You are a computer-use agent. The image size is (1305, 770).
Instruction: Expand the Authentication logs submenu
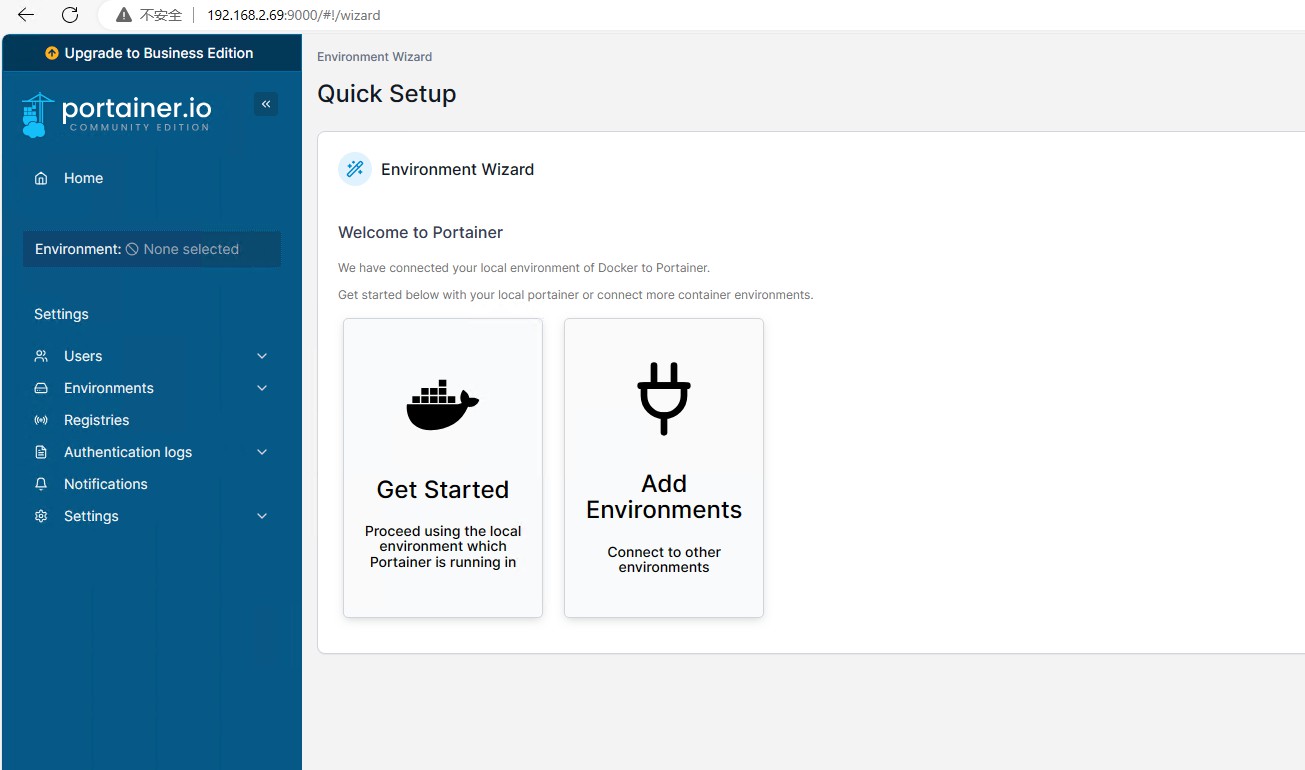tap(261, 452)
